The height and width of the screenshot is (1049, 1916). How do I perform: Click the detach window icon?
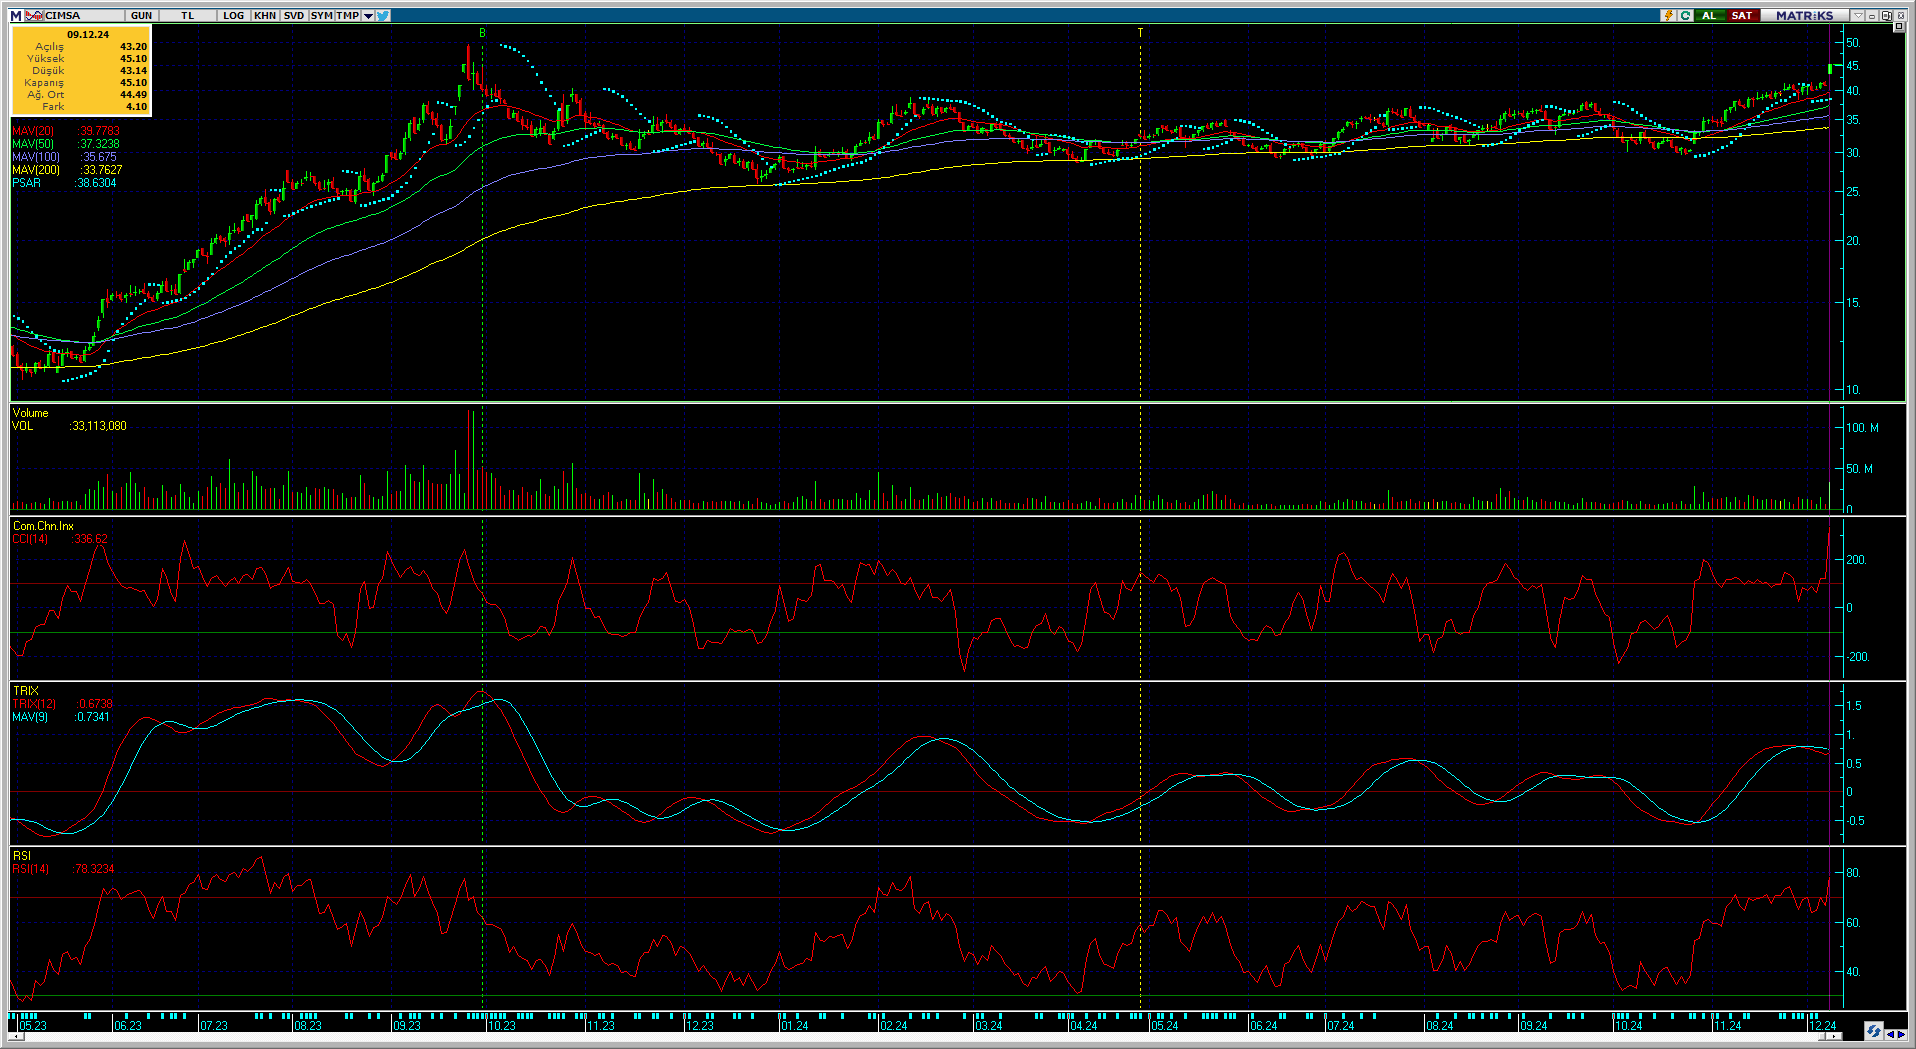pyautogui.click(x=1886, y=15)
